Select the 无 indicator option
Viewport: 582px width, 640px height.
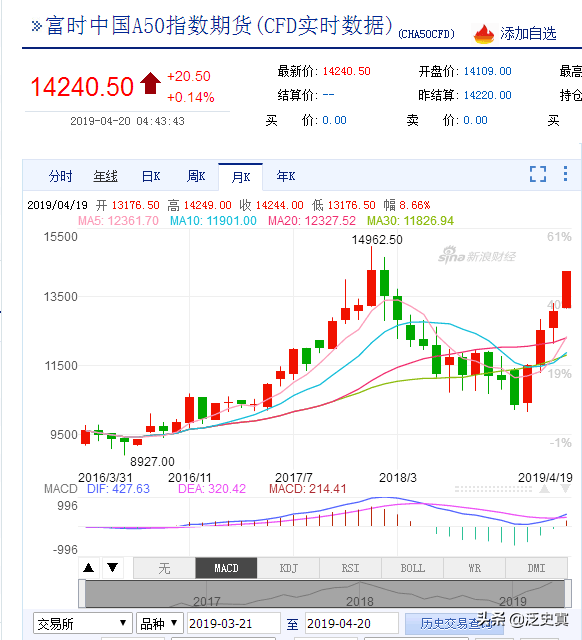(164, 568)
